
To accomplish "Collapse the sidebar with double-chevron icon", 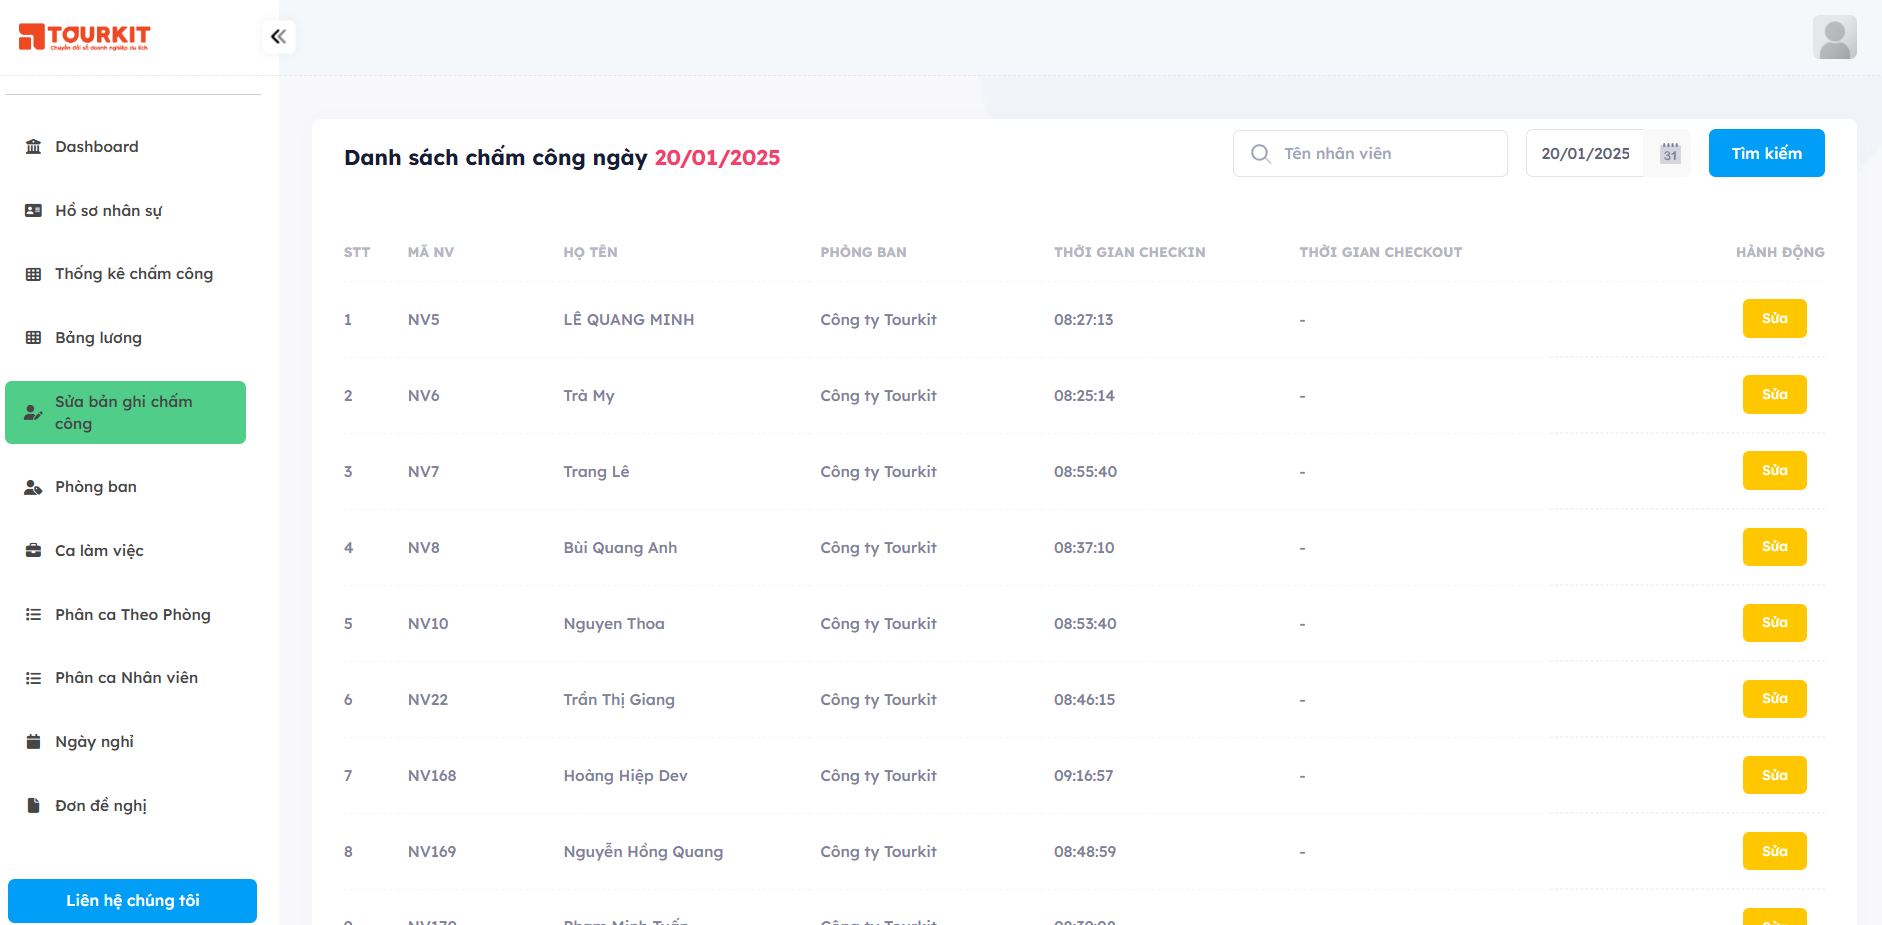I will [x=278, y=37].
